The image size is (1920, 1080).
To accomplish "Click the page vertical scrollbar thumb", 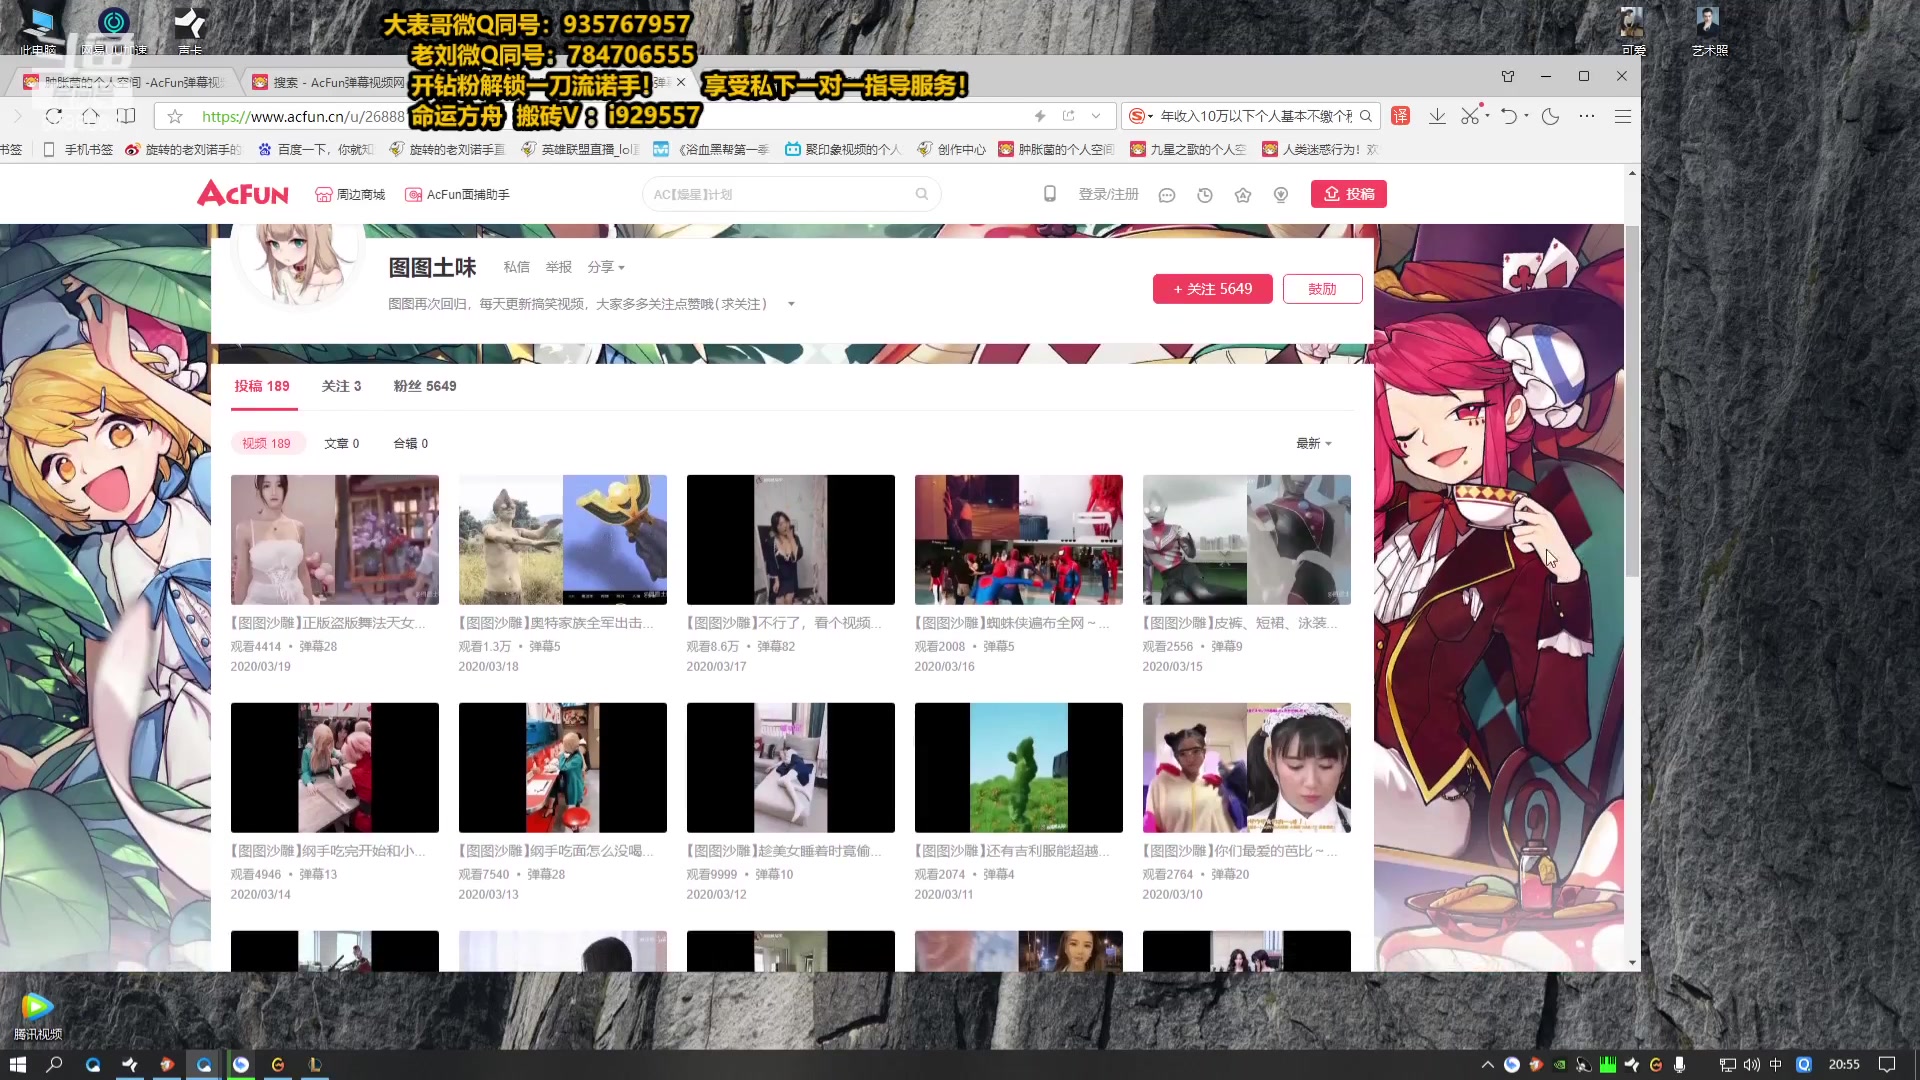I will point(1632,400).
